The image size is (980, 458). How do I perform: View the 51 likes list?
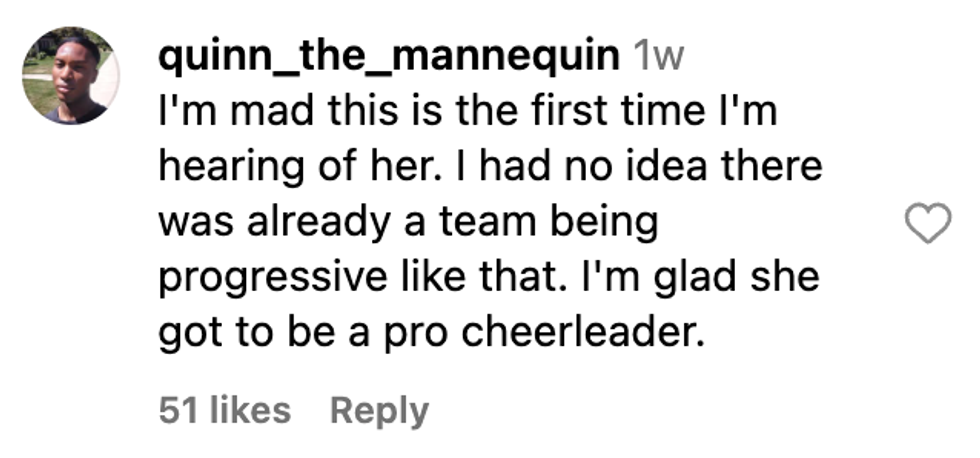(225, 410)
